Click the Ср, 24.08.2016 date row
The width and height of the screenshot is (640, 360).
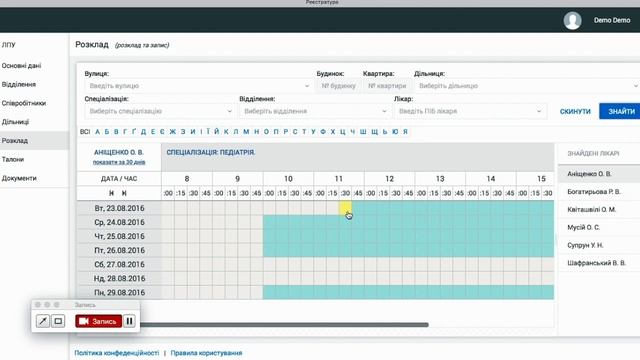(119, 222)
